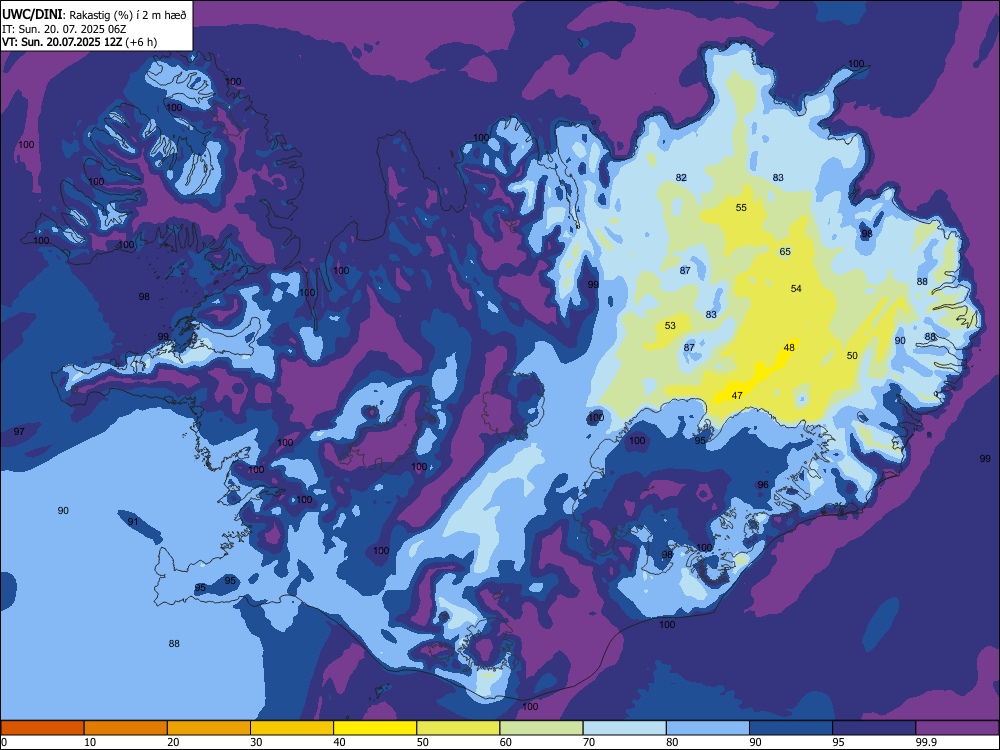Click the 70–80 pale blue legend swatch
This screenshot has width=1000, height=750.
624,728
